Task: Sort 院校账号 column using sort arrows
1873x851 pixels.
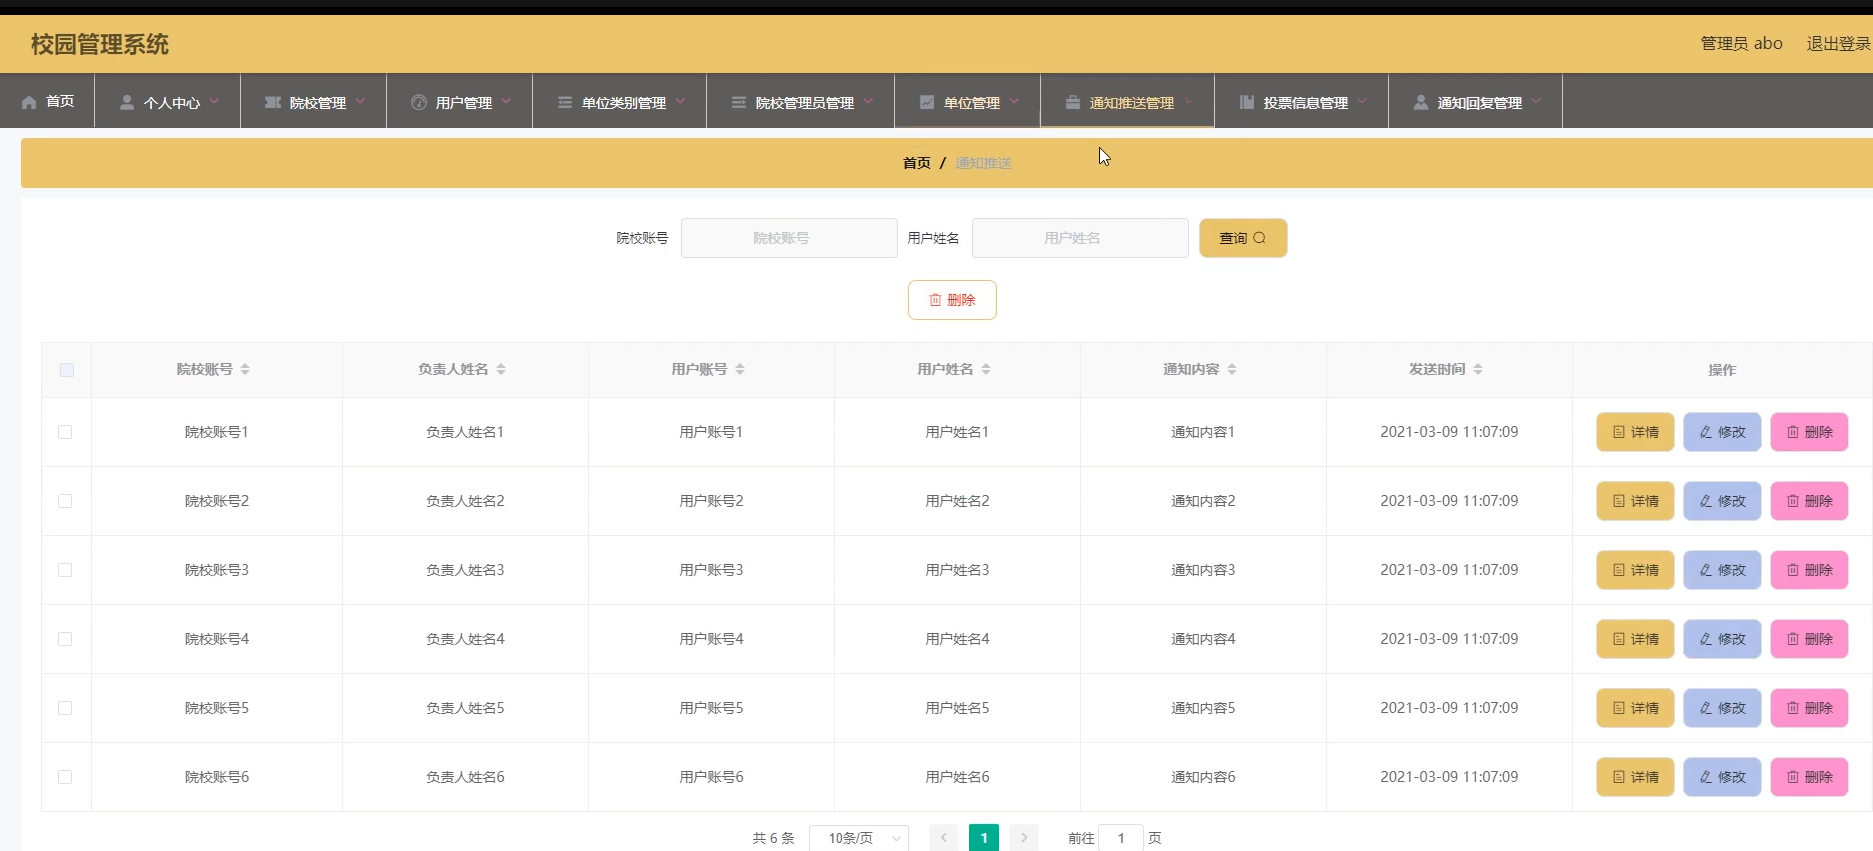Action: pos(245,369)
